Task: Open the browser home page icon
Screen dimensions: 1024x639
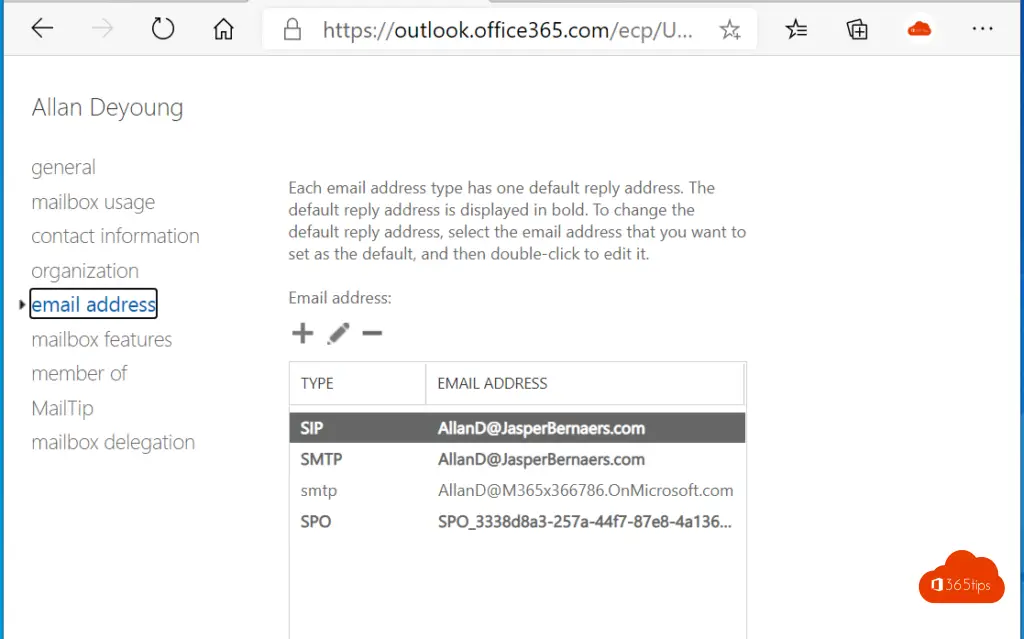Action: click(223, 28)
